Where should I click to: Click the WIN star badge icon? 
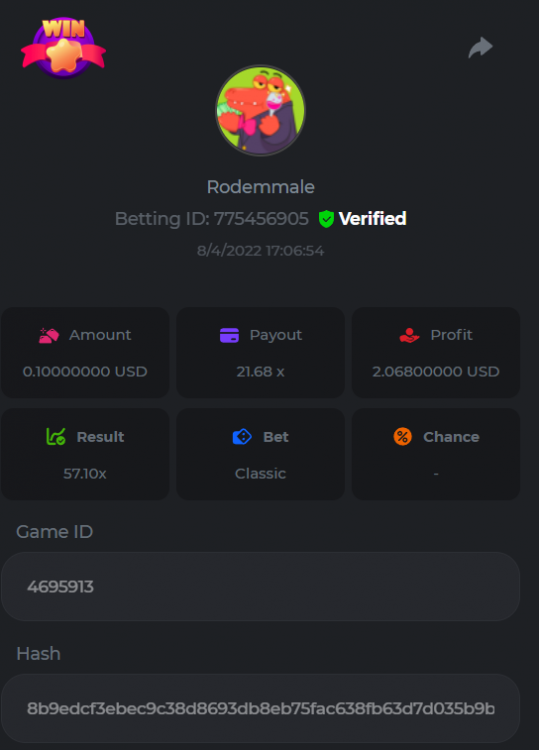pyautogui.click(x=63, y=48)
